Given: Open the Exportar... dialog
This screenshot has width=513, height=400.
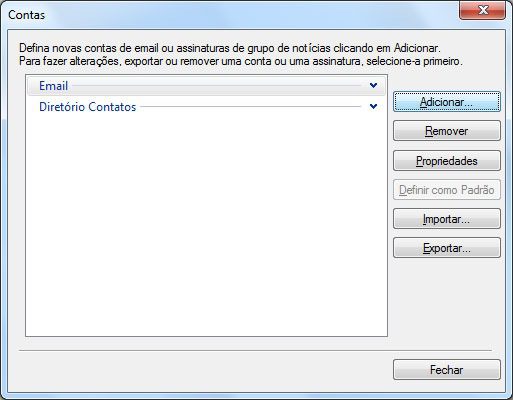Looking at the screenshot, I should point(447,248).
